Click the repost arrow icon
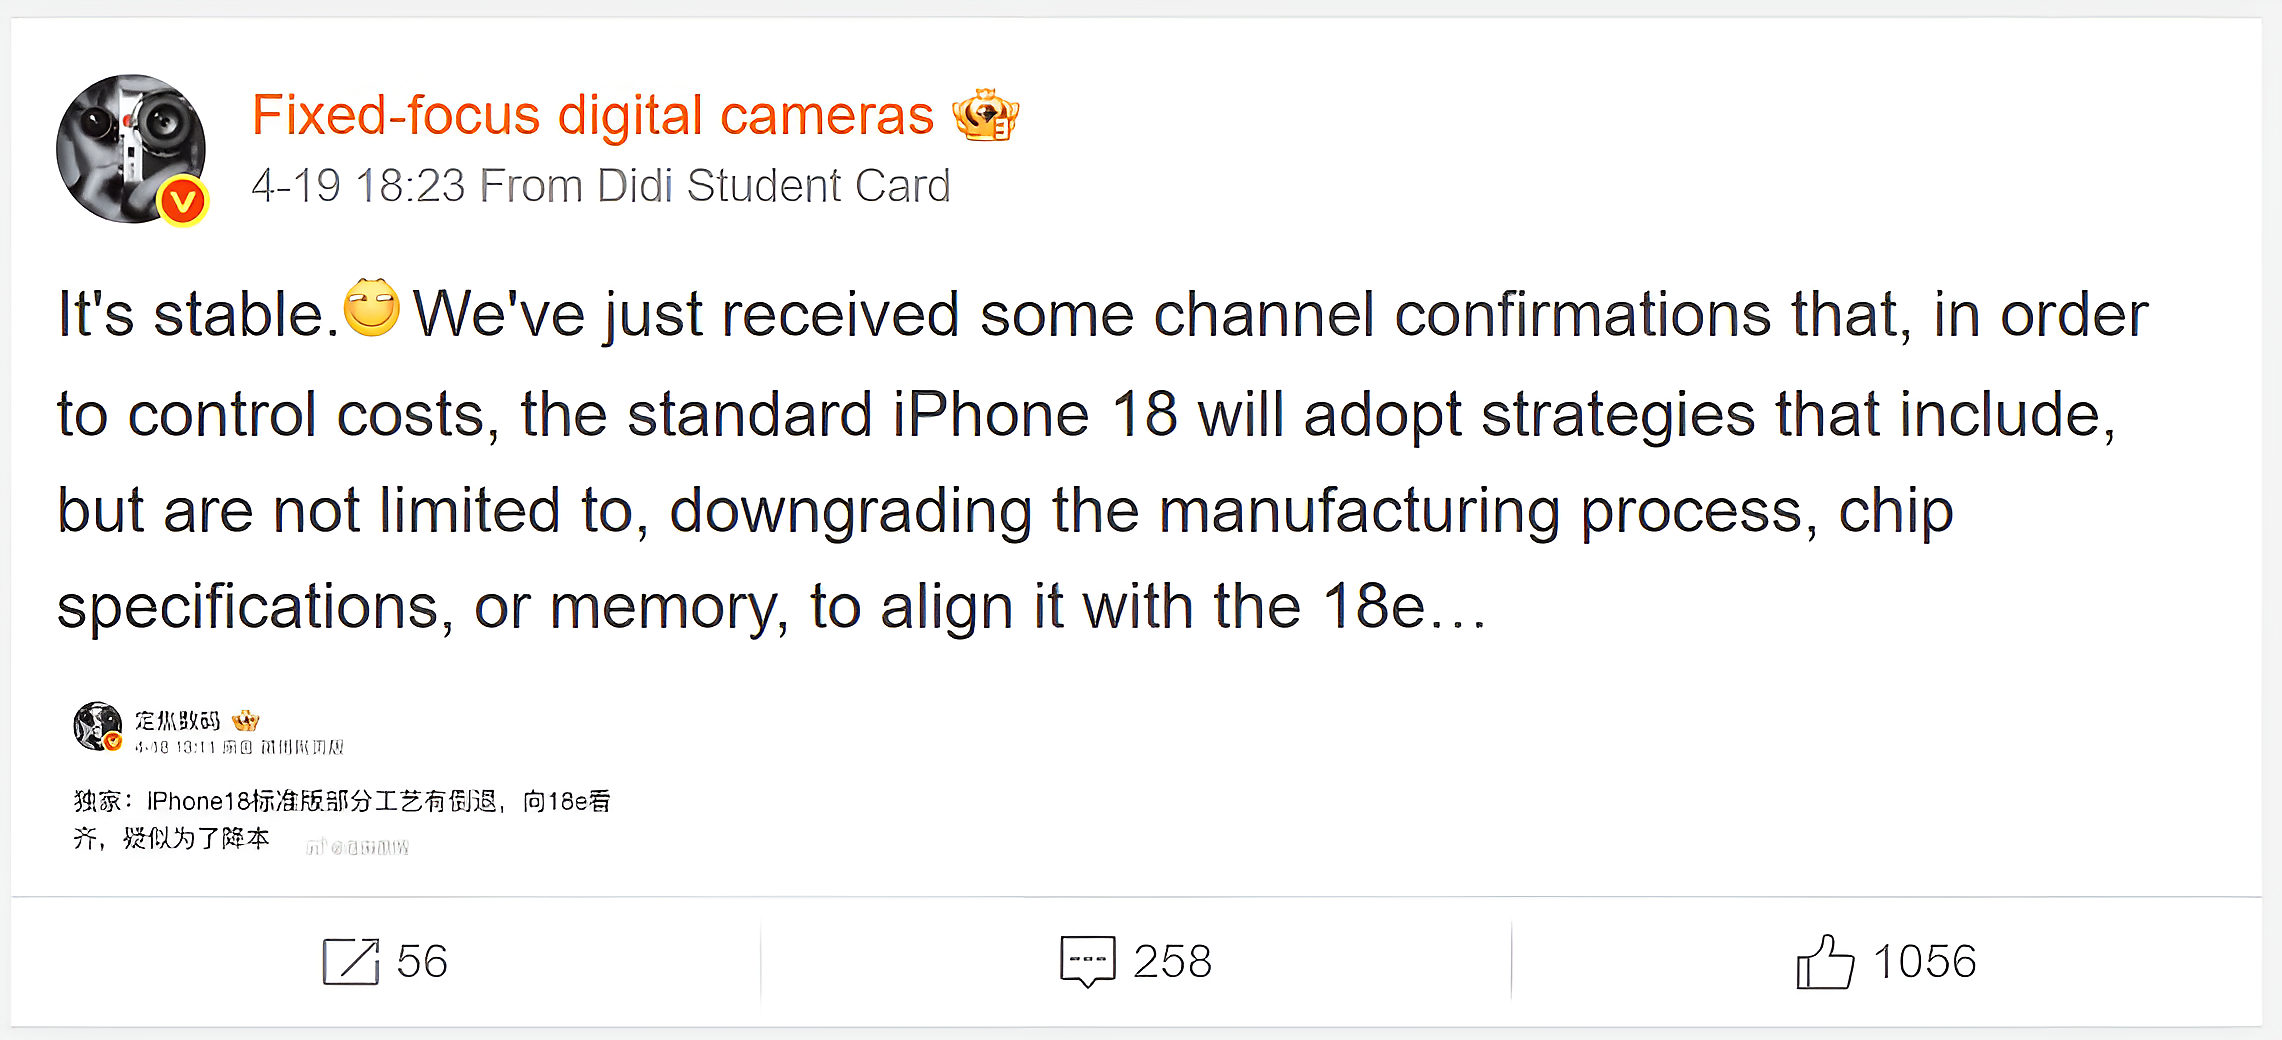 [x=351, y=961]
